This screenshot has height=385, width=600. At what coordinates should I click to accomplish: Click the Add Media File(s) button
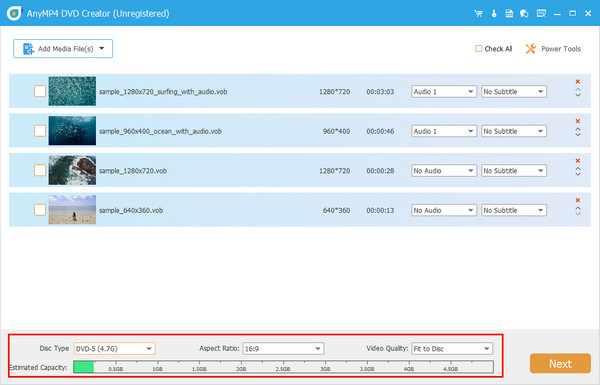coord(63,49)
